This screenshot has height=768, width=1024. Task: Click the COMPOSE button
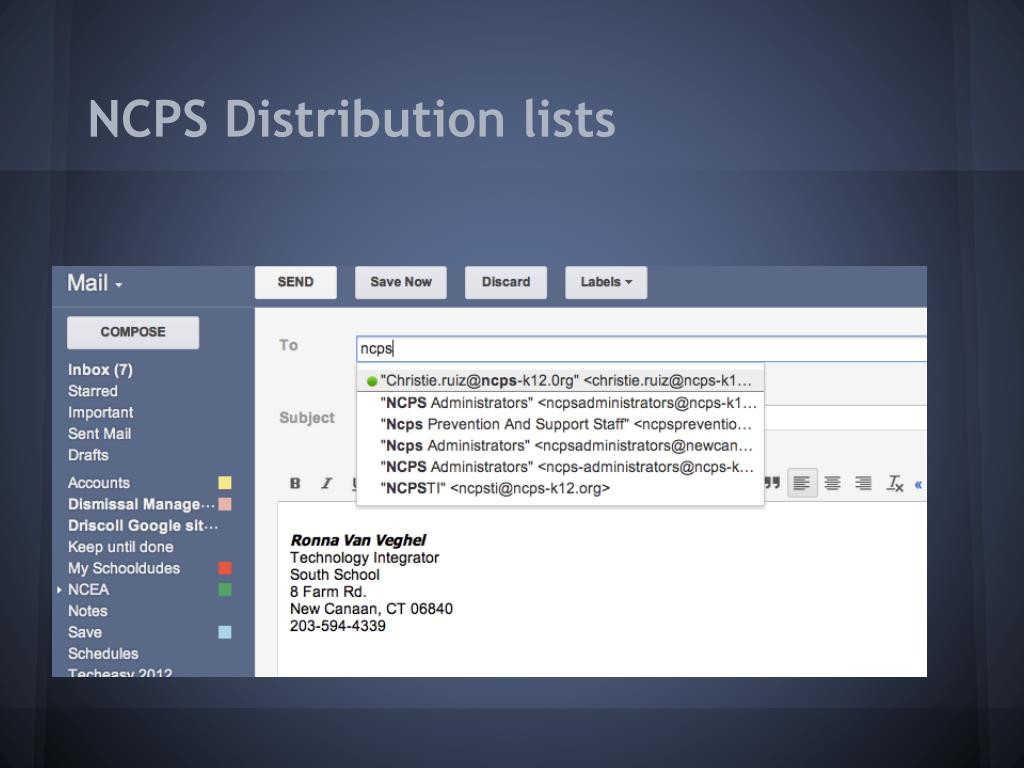pyautogui.click(x=133, y=332)
